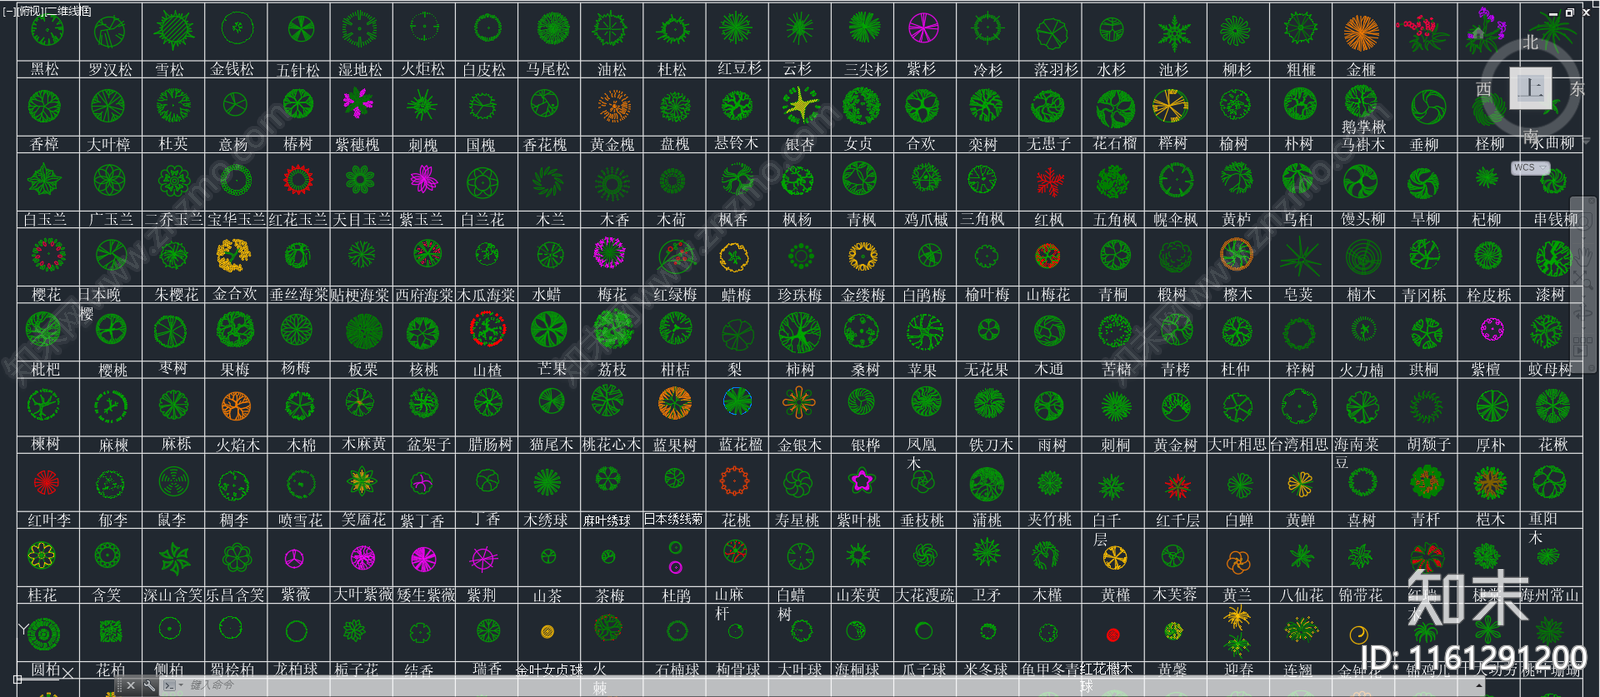Expand the recent commands dropdown arrow

180,686
